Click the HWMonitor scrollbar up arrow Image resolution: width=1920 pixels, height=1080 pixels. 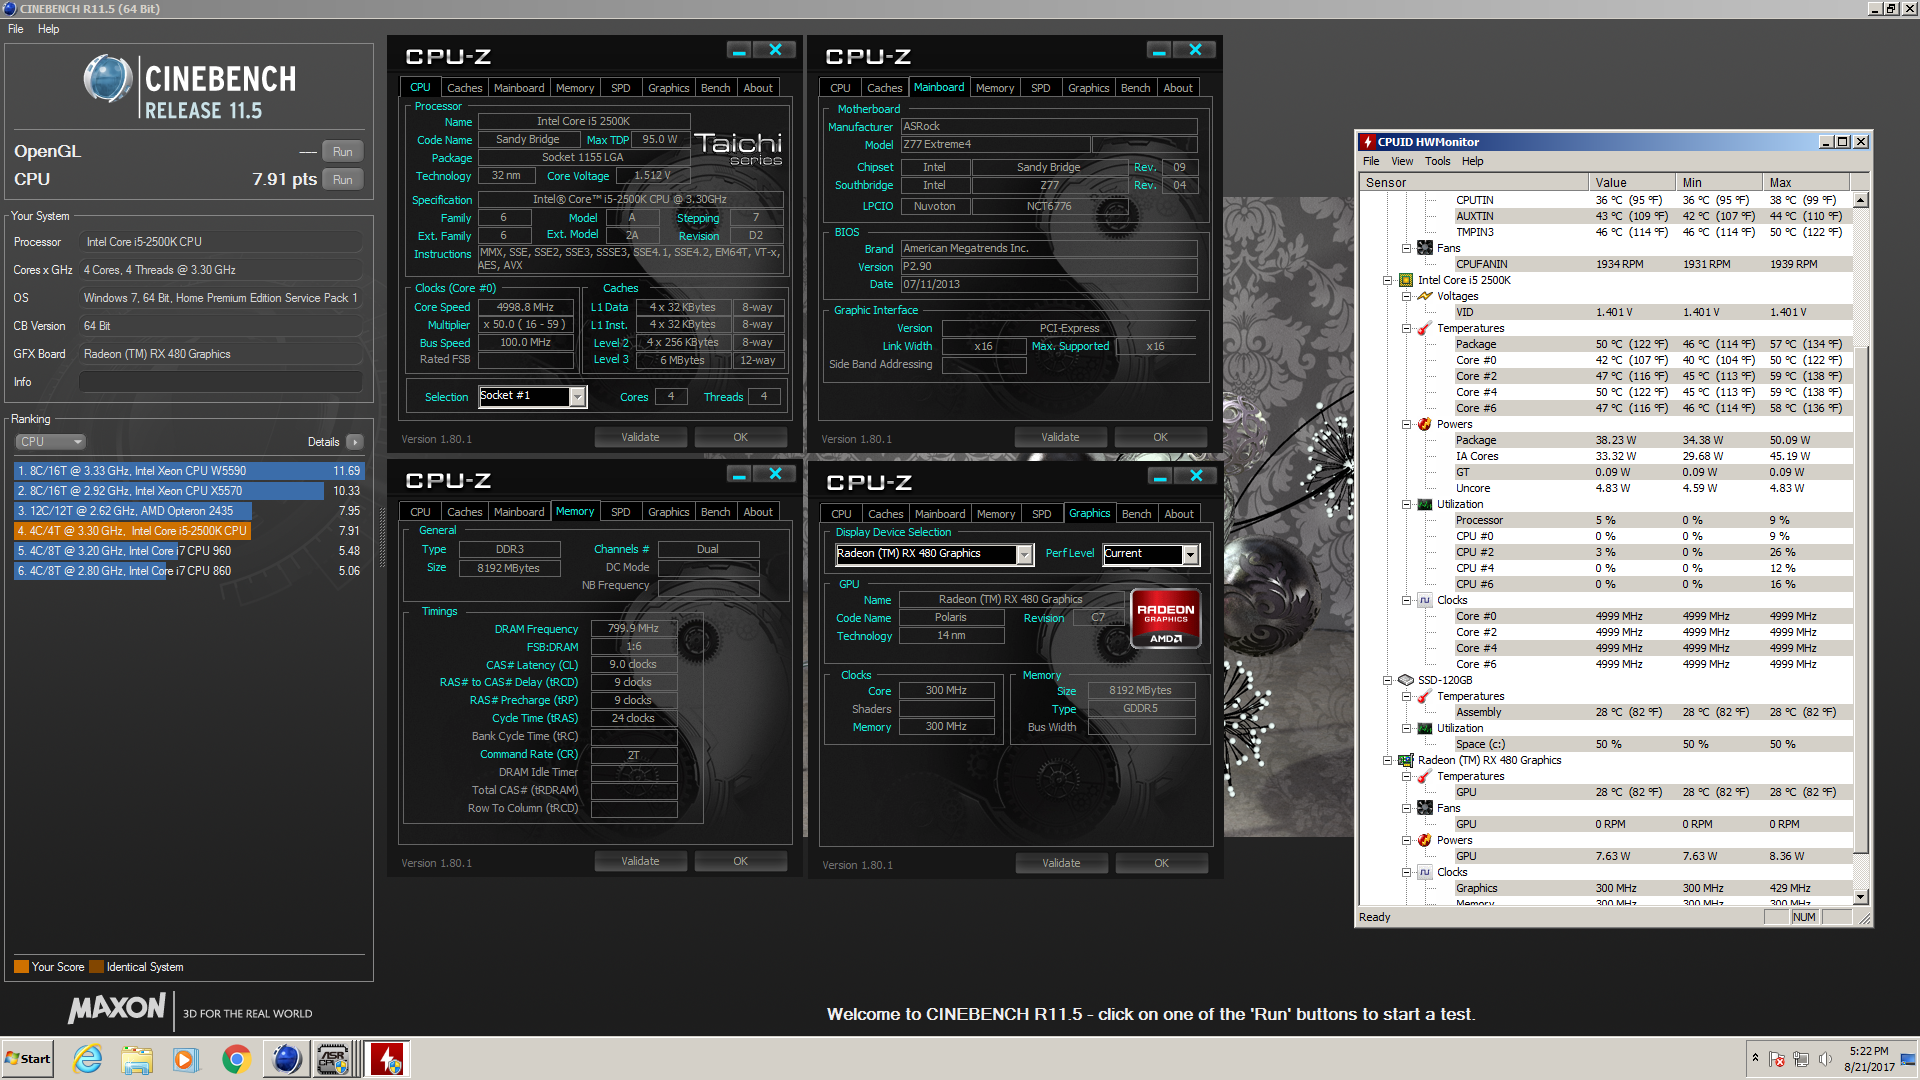click(1861, 199)
